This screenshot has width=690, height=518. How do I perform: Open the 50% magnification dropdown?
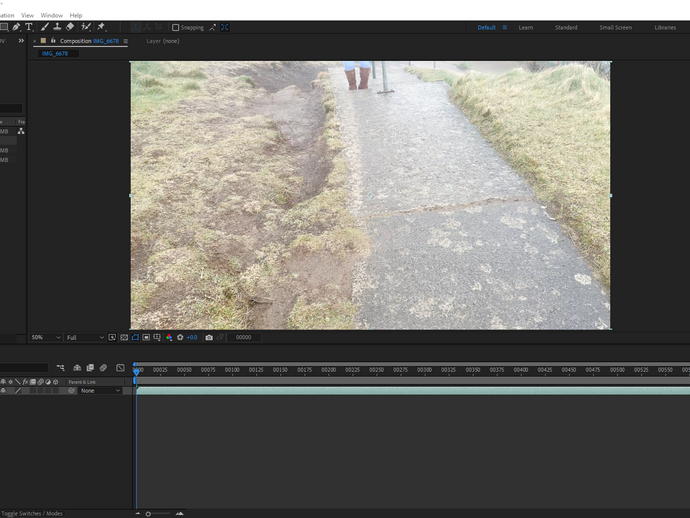point(46,337)
